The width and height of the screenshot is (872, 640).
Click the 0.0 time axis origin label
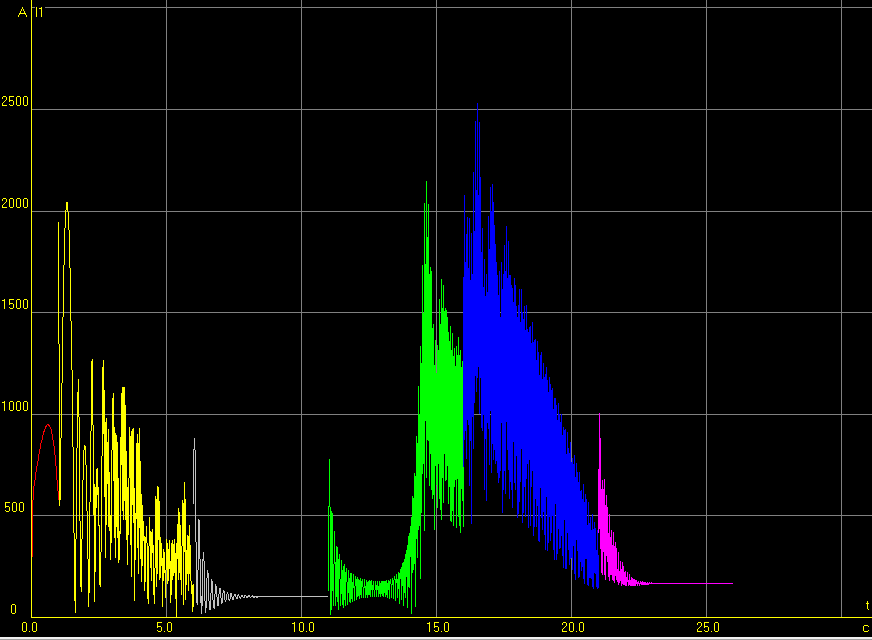click(29, 628)
